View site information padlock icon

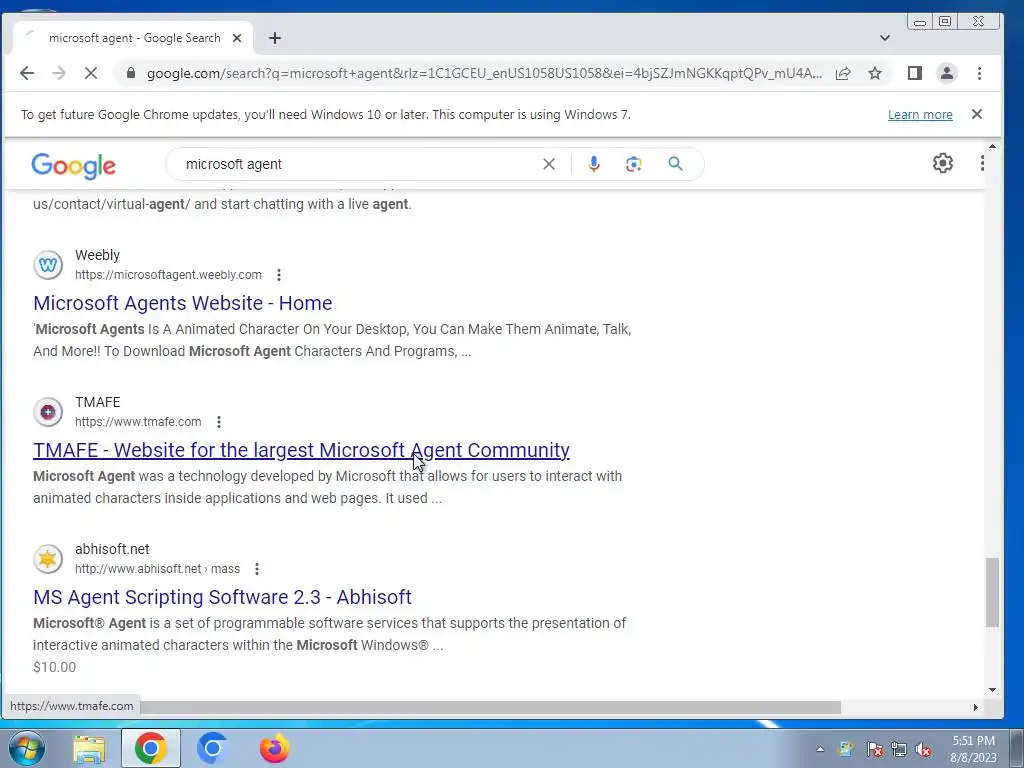point(131,73)
